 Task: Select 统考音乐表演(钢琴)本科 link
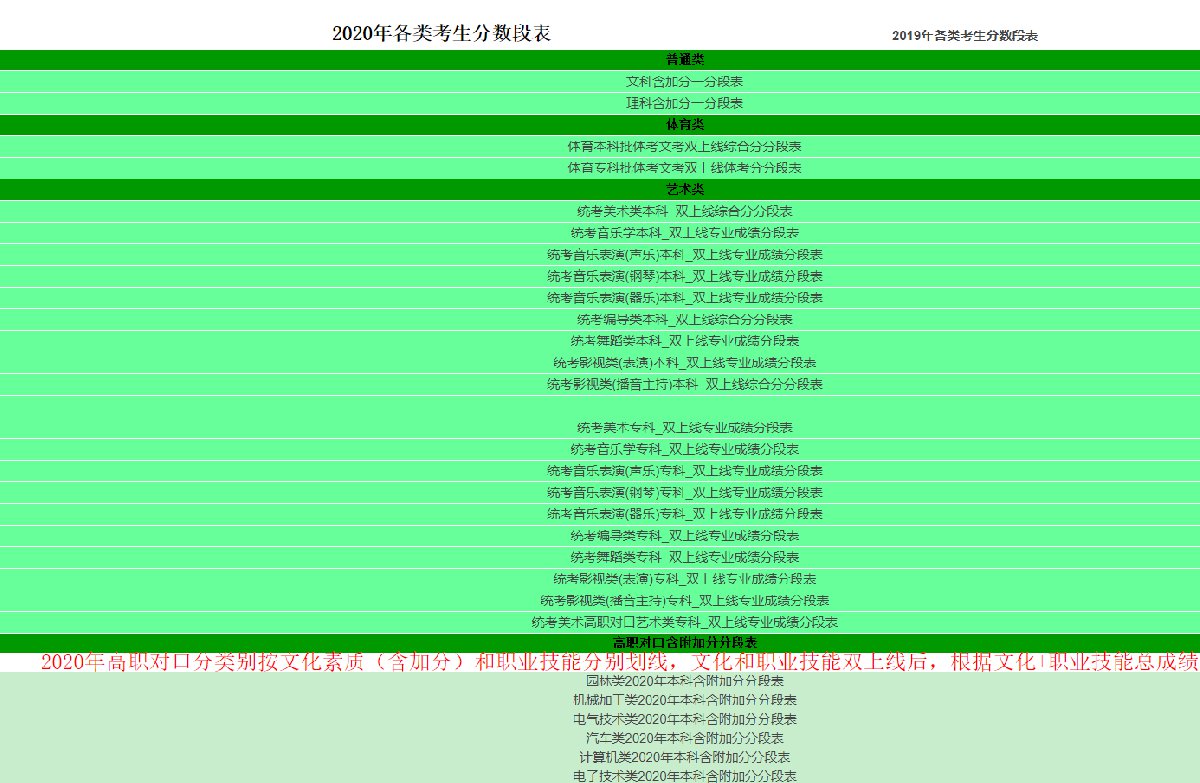click(x=684, y=276)
